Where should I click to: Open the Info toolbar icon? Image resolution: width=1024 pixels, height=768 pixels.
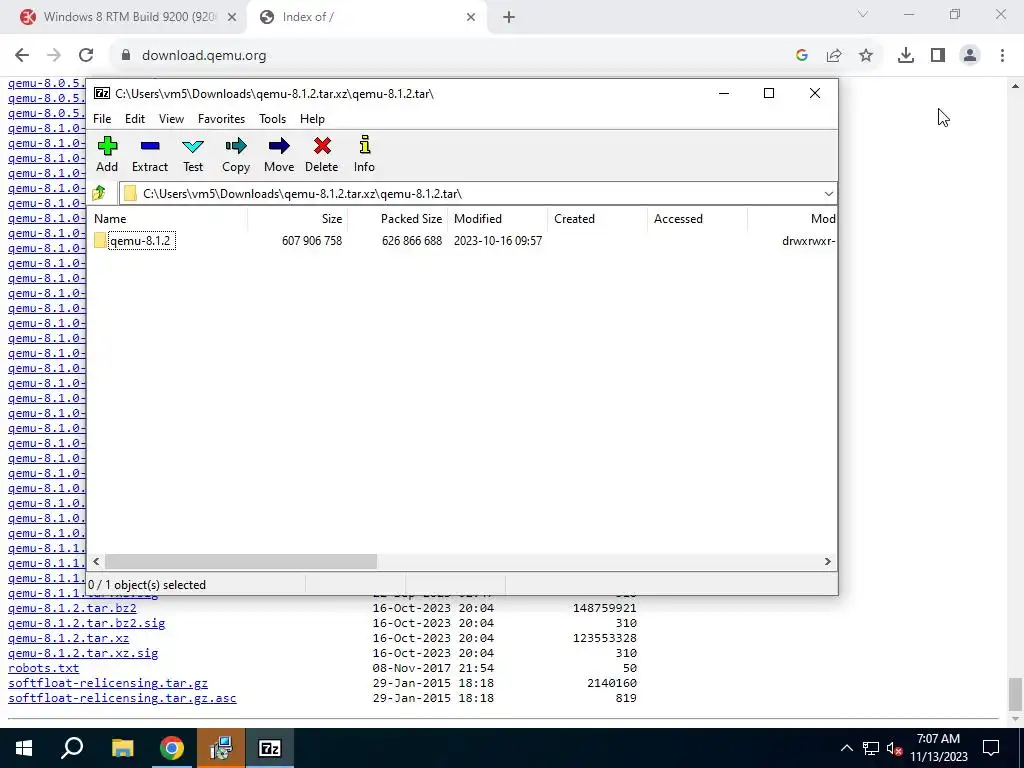click(364, 154)
